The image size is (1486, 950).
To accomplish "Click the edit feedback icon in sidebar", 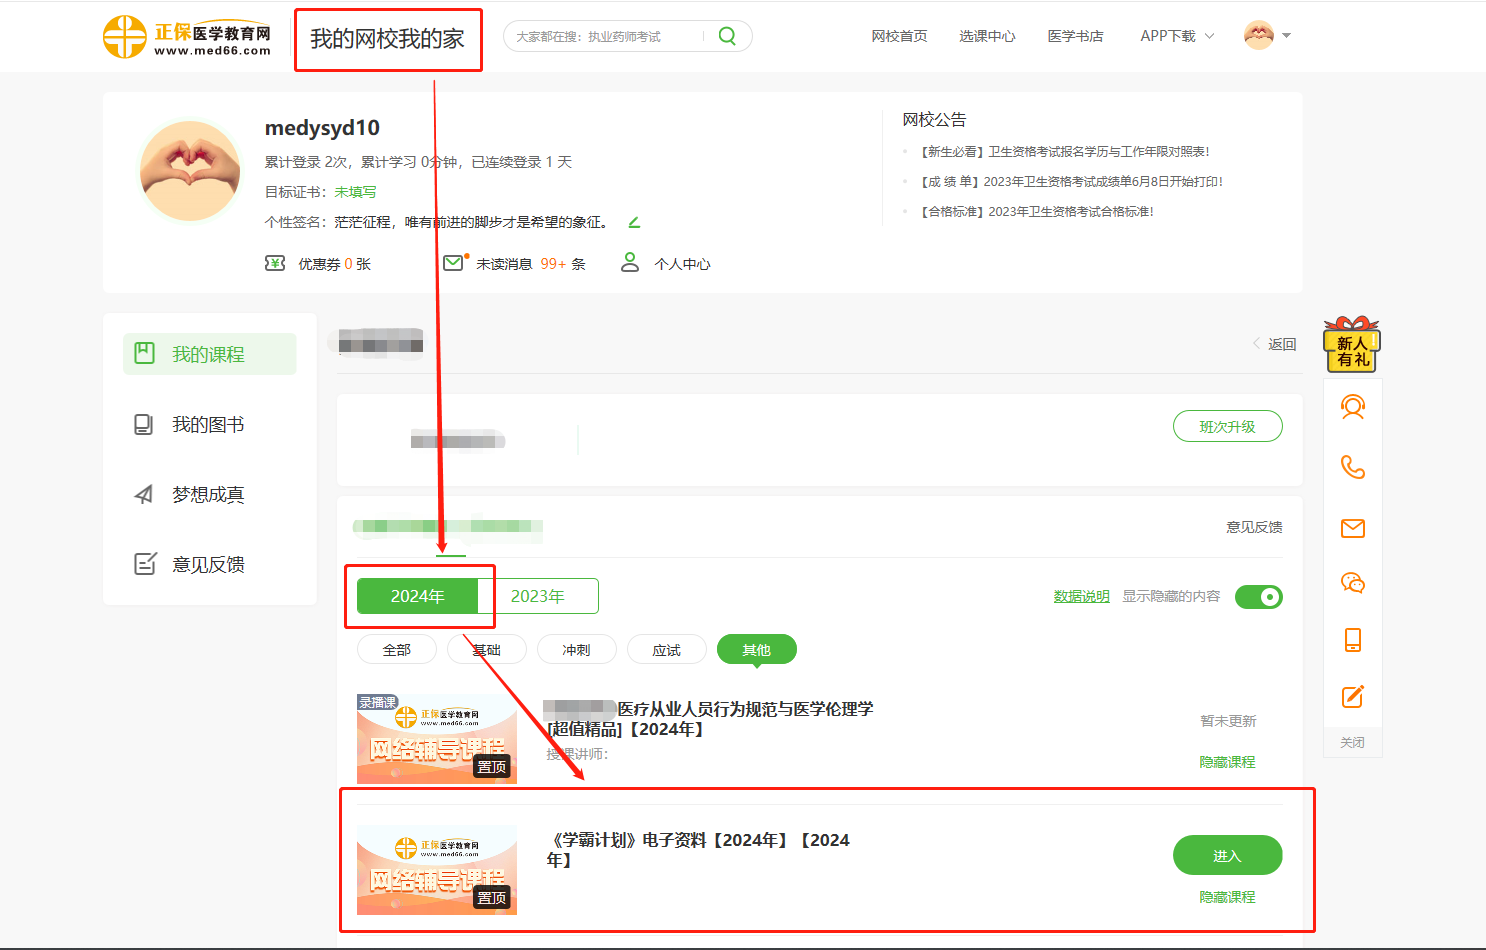I will click(1352, 697).
